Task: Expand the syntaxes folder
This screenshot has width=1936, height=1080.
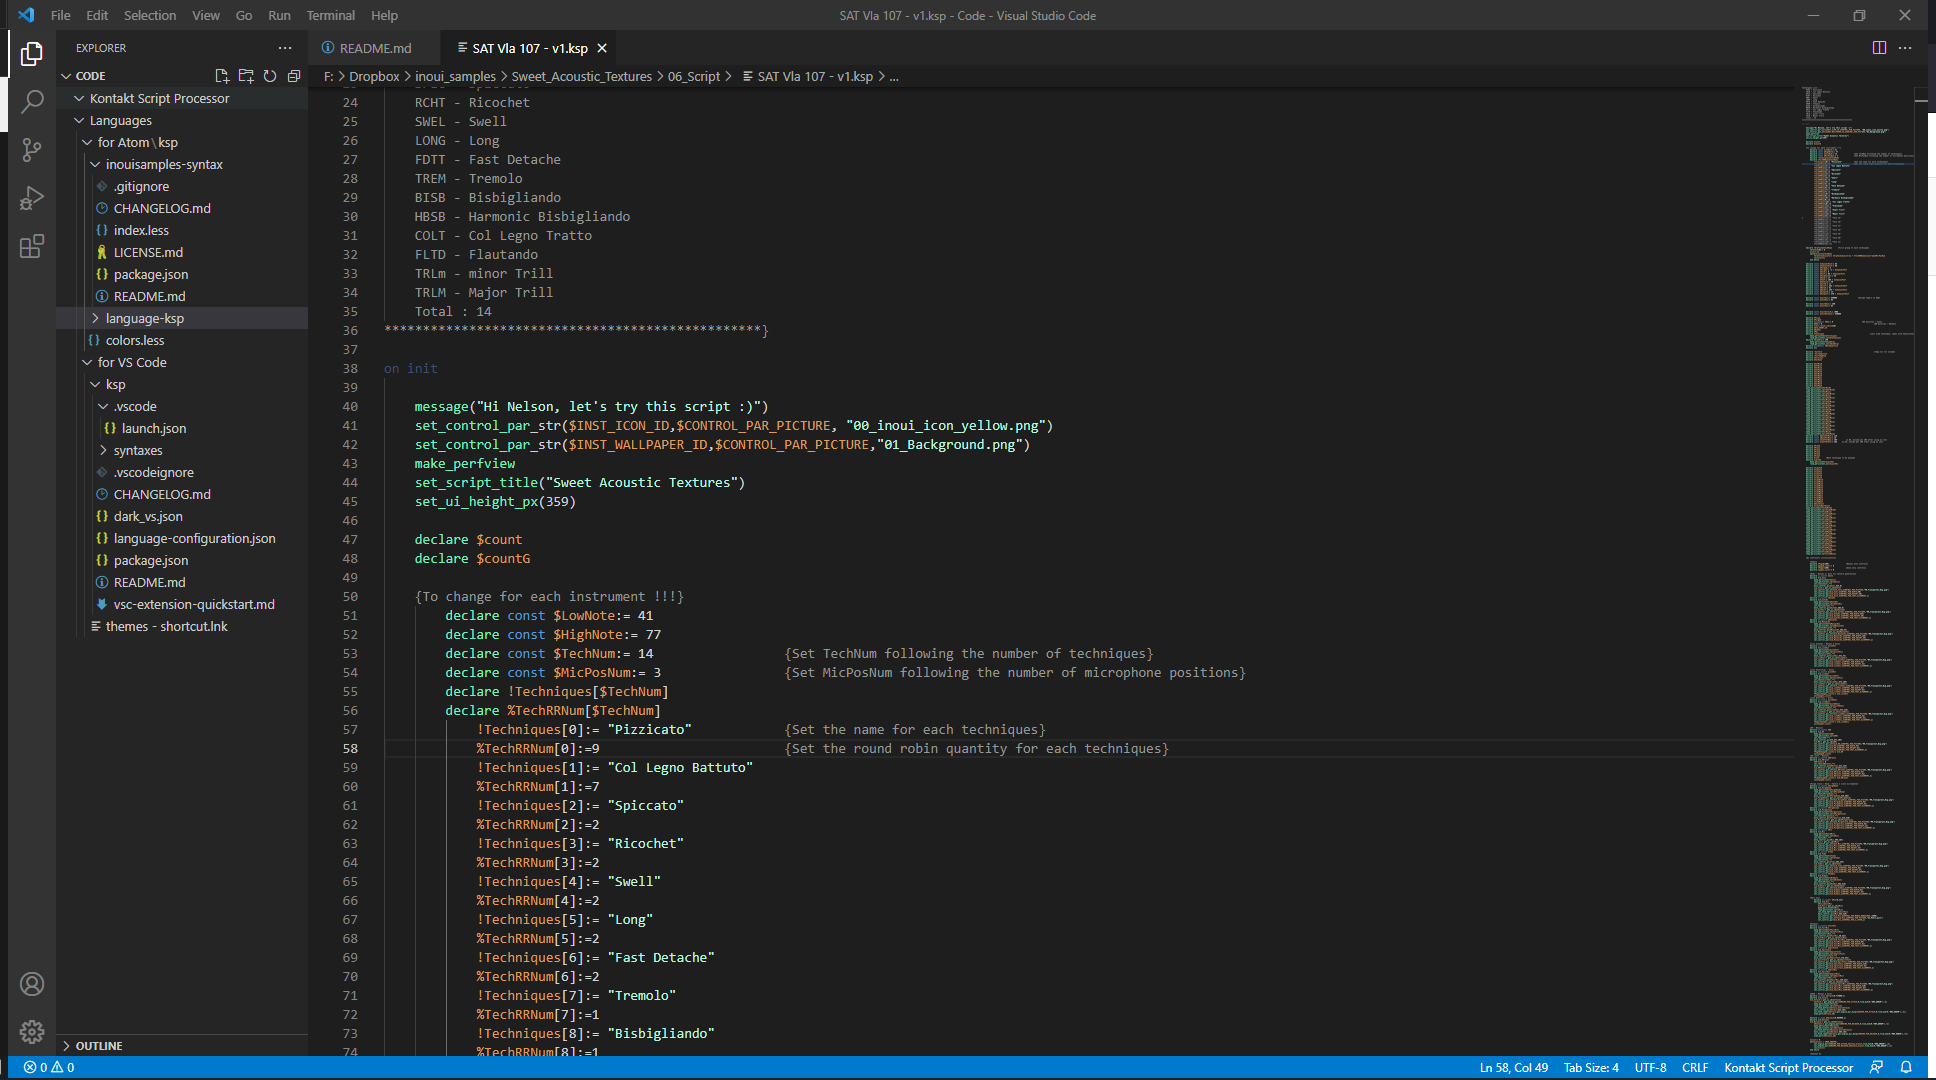Action: (137, 450)
